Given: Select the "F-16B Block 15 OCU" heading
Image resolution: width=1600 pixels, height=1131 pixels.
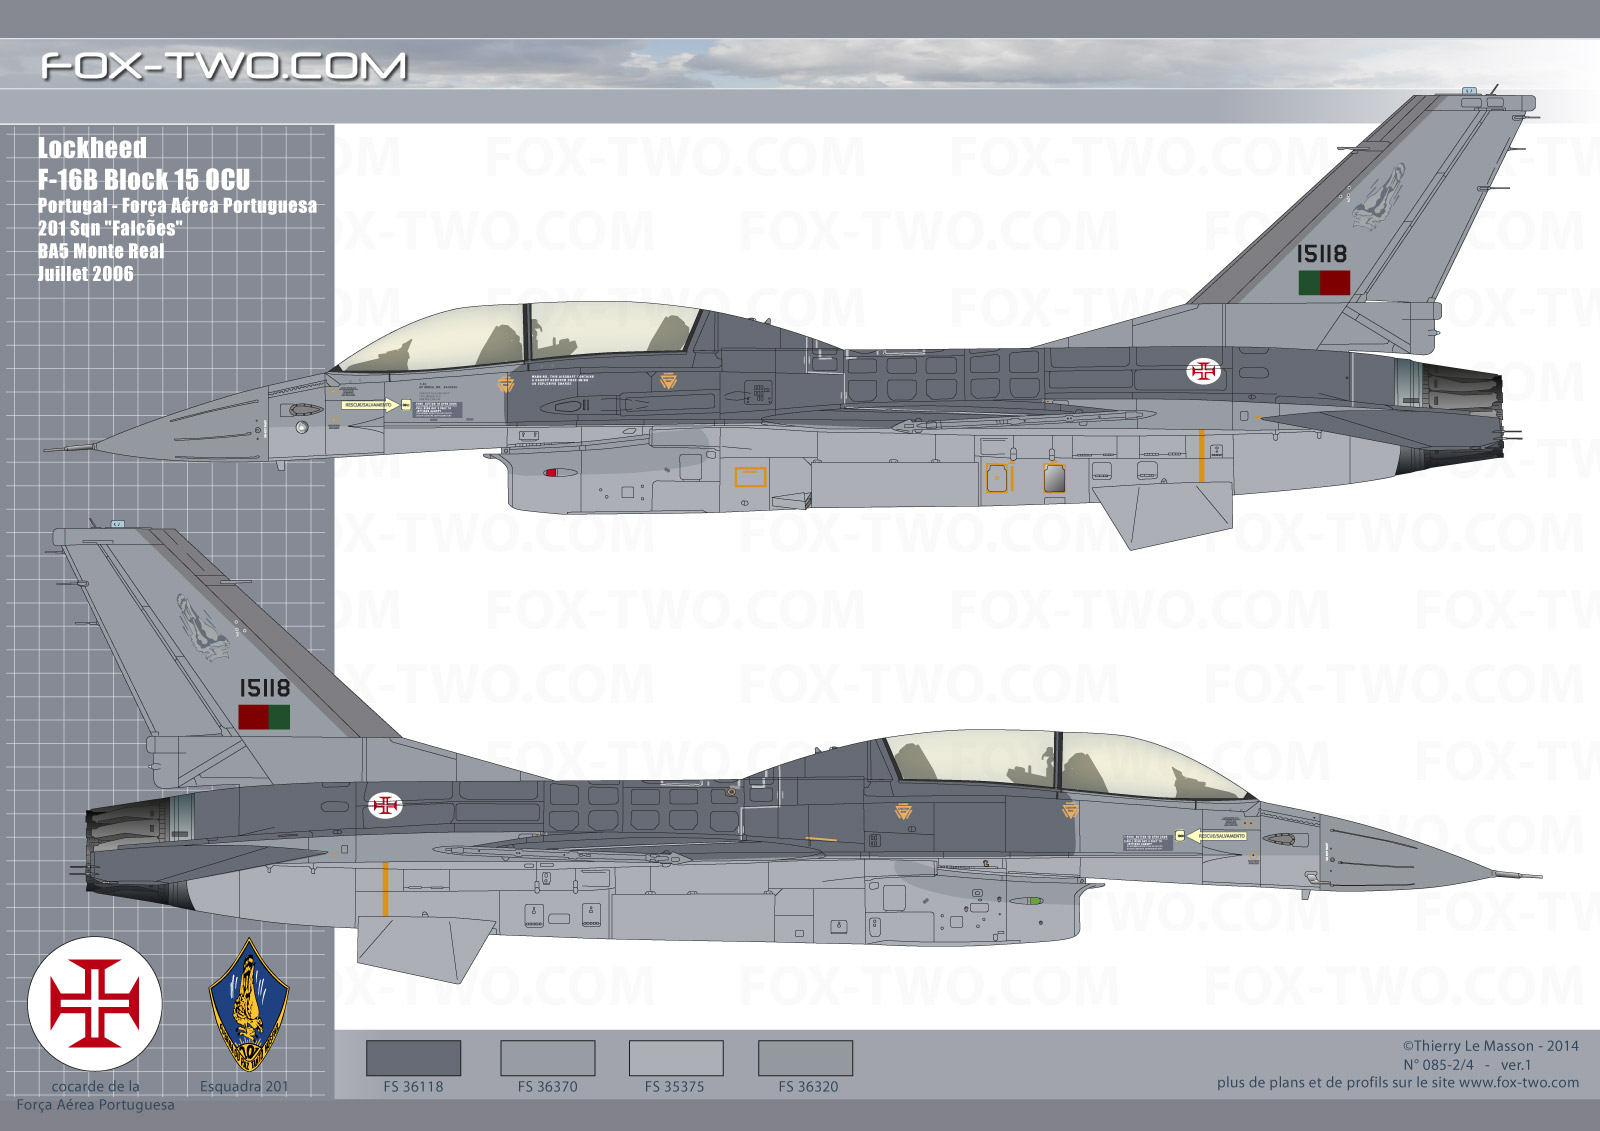Looking at the screenshot, I should point(144,180).
